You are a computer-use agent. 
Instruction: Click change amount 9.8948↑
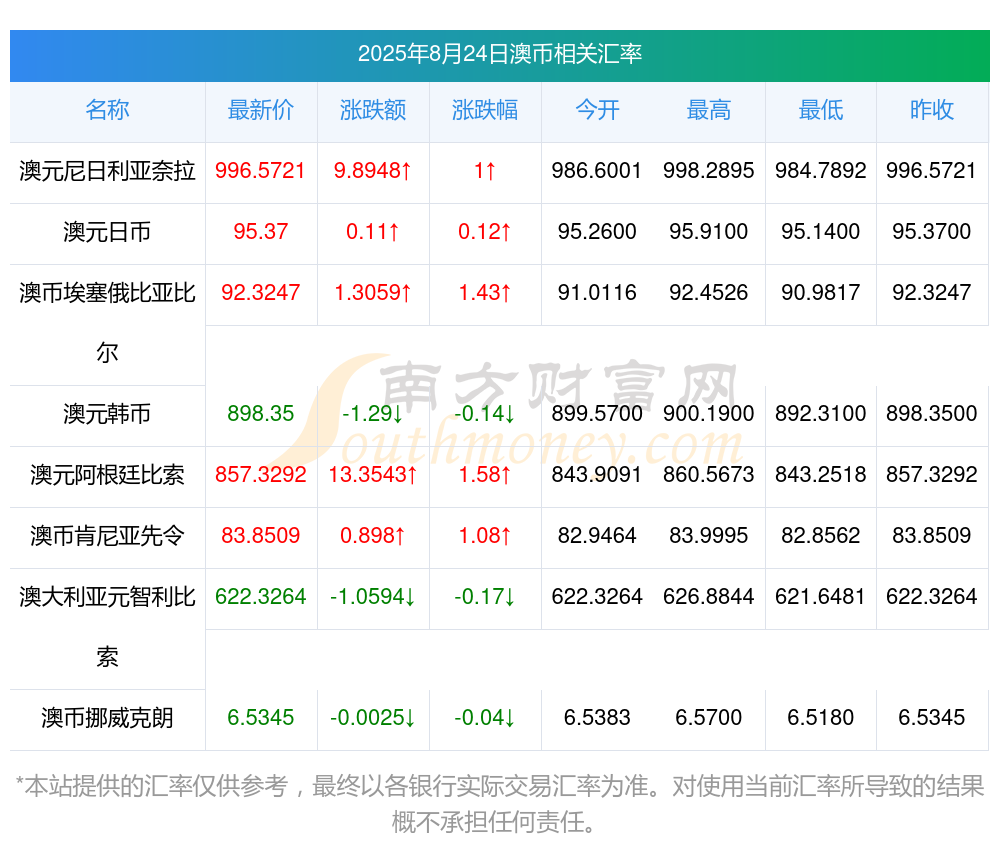[x=372, y=171]
